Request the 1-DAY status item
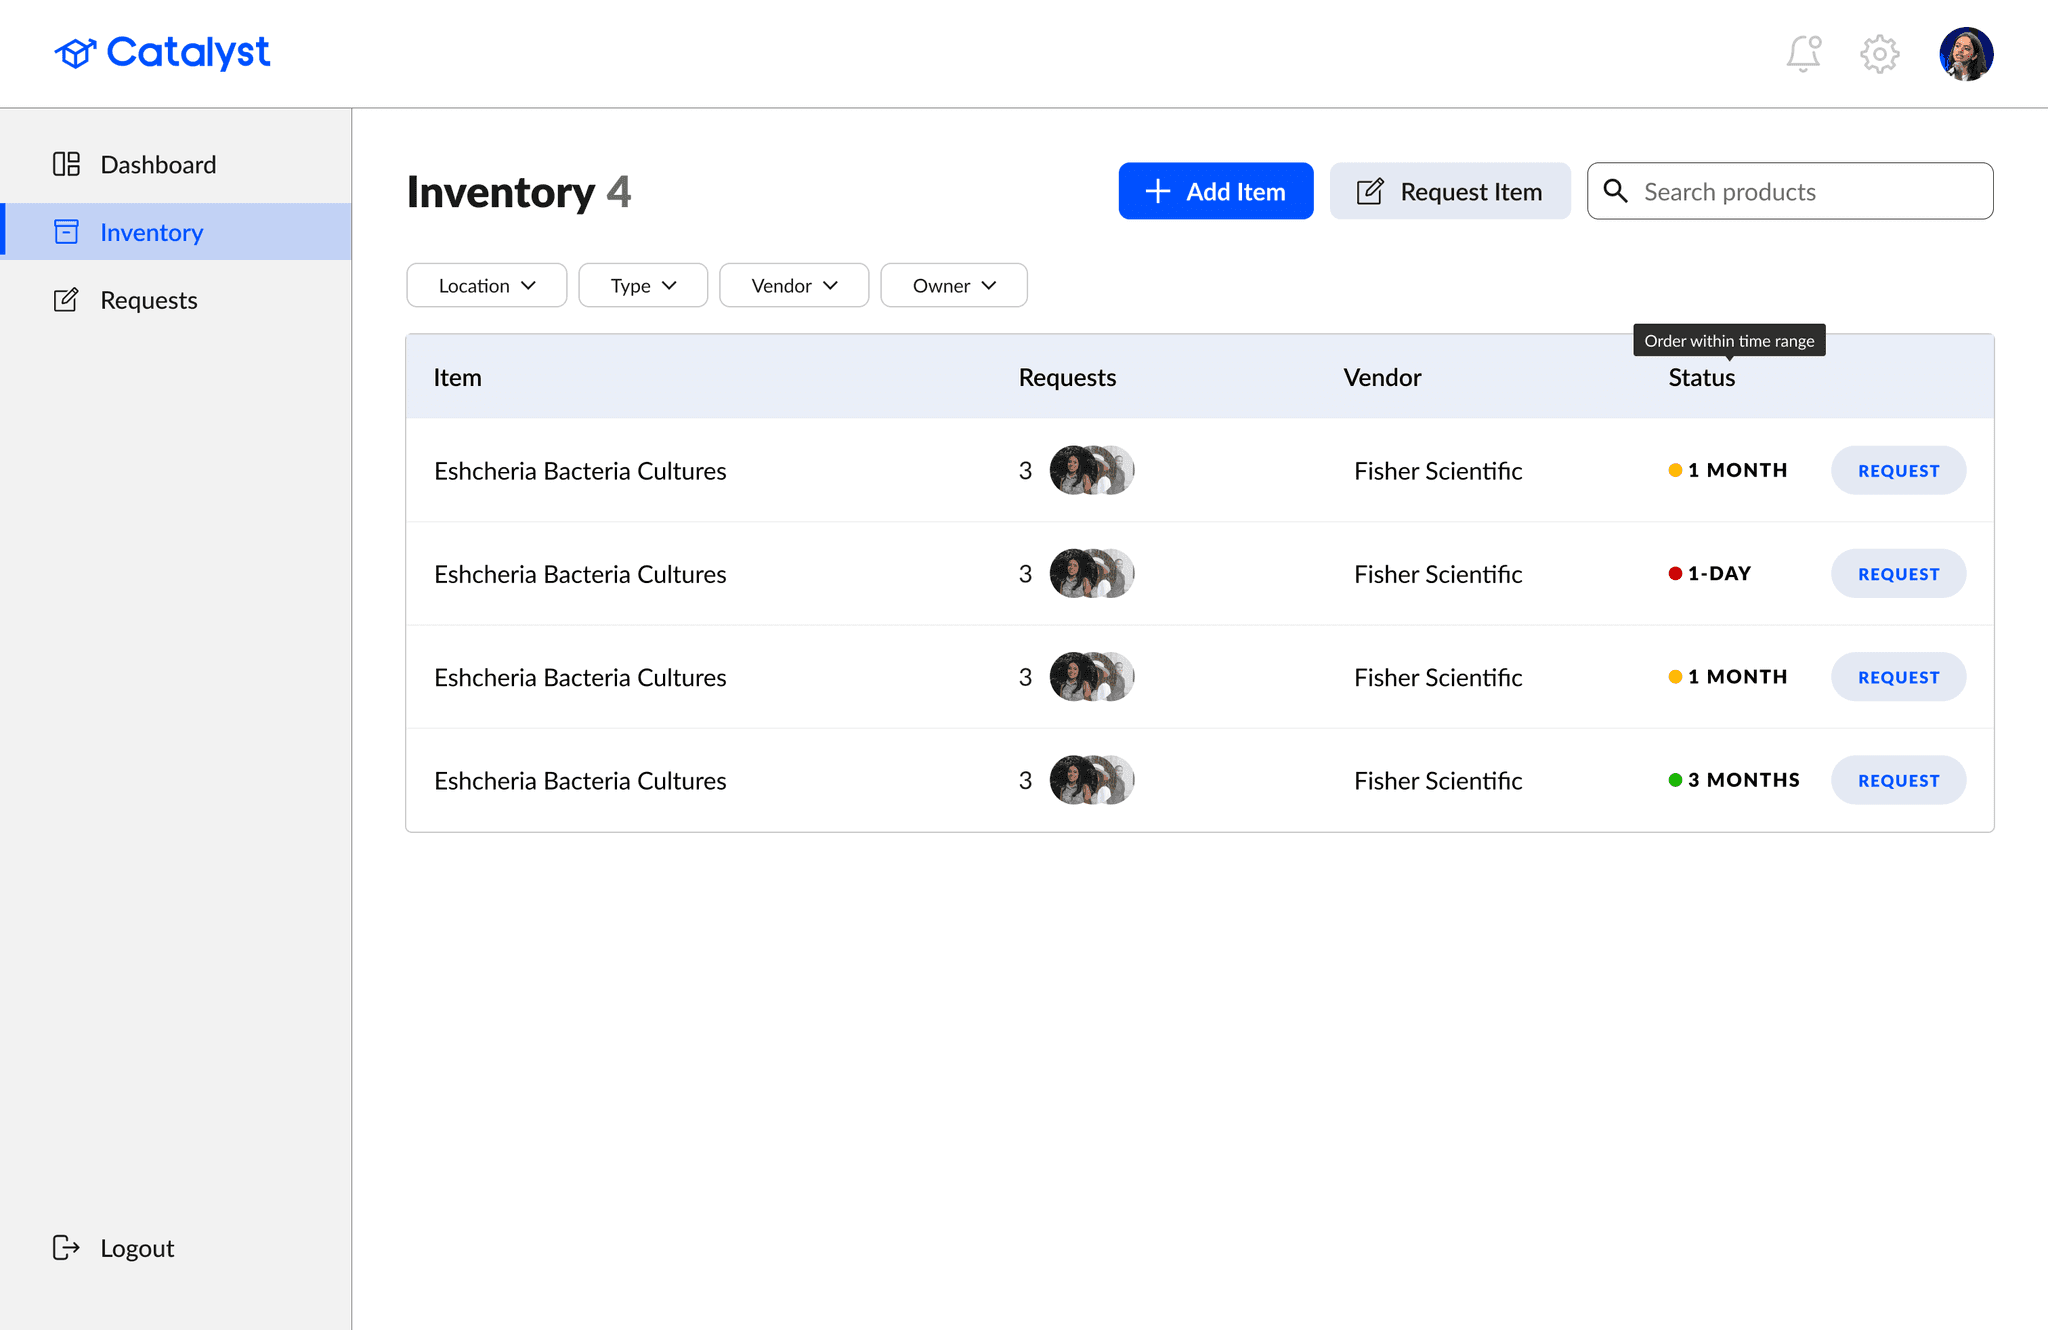 point(1898,573)
